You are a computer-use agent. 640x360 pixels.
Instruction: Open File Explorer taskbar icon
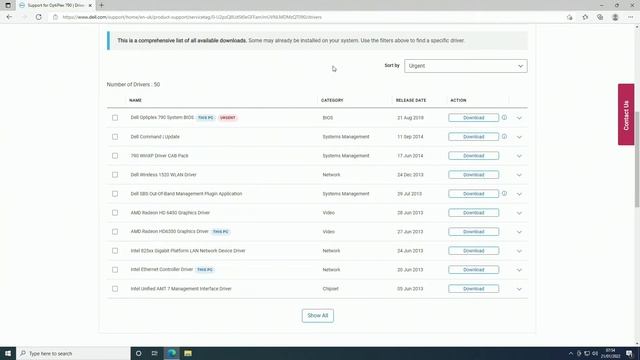coord(188,353)
